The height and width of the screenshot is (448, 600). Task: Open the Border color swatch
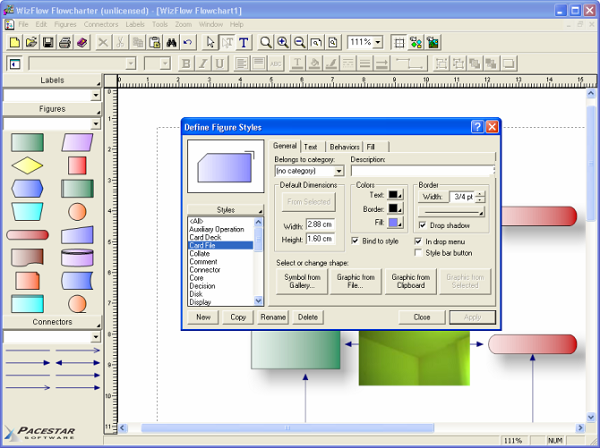pos(395,209)
